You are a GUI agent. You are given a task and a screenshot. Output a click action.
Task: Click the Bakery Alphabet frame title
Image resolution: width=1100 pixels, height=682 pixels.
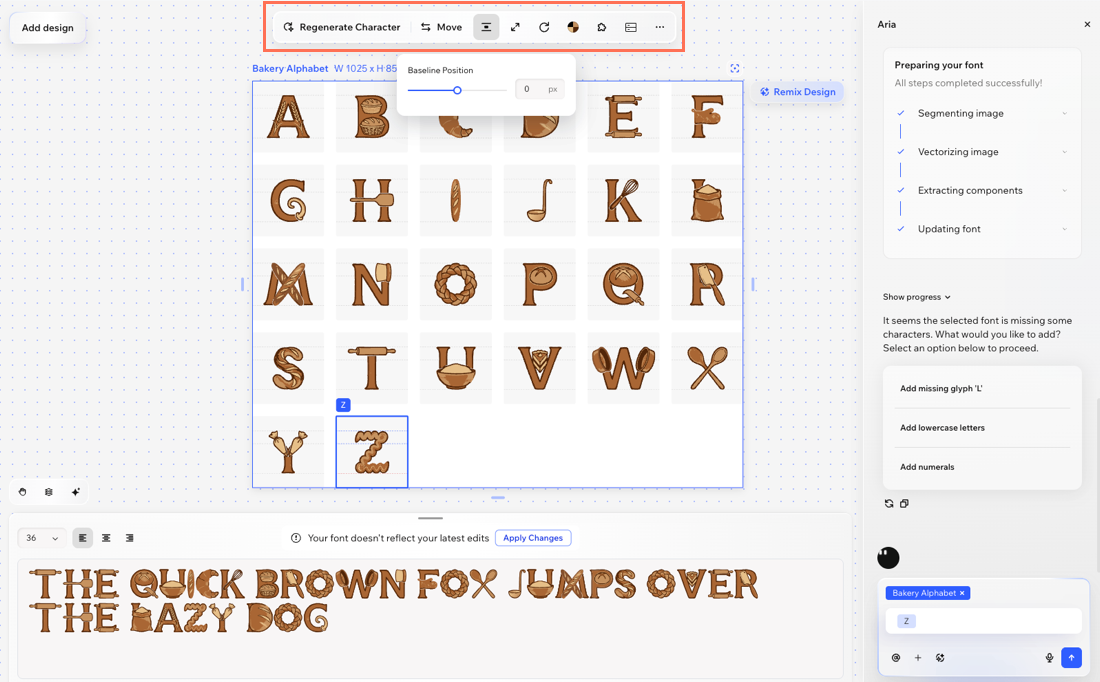click(290, 68)
